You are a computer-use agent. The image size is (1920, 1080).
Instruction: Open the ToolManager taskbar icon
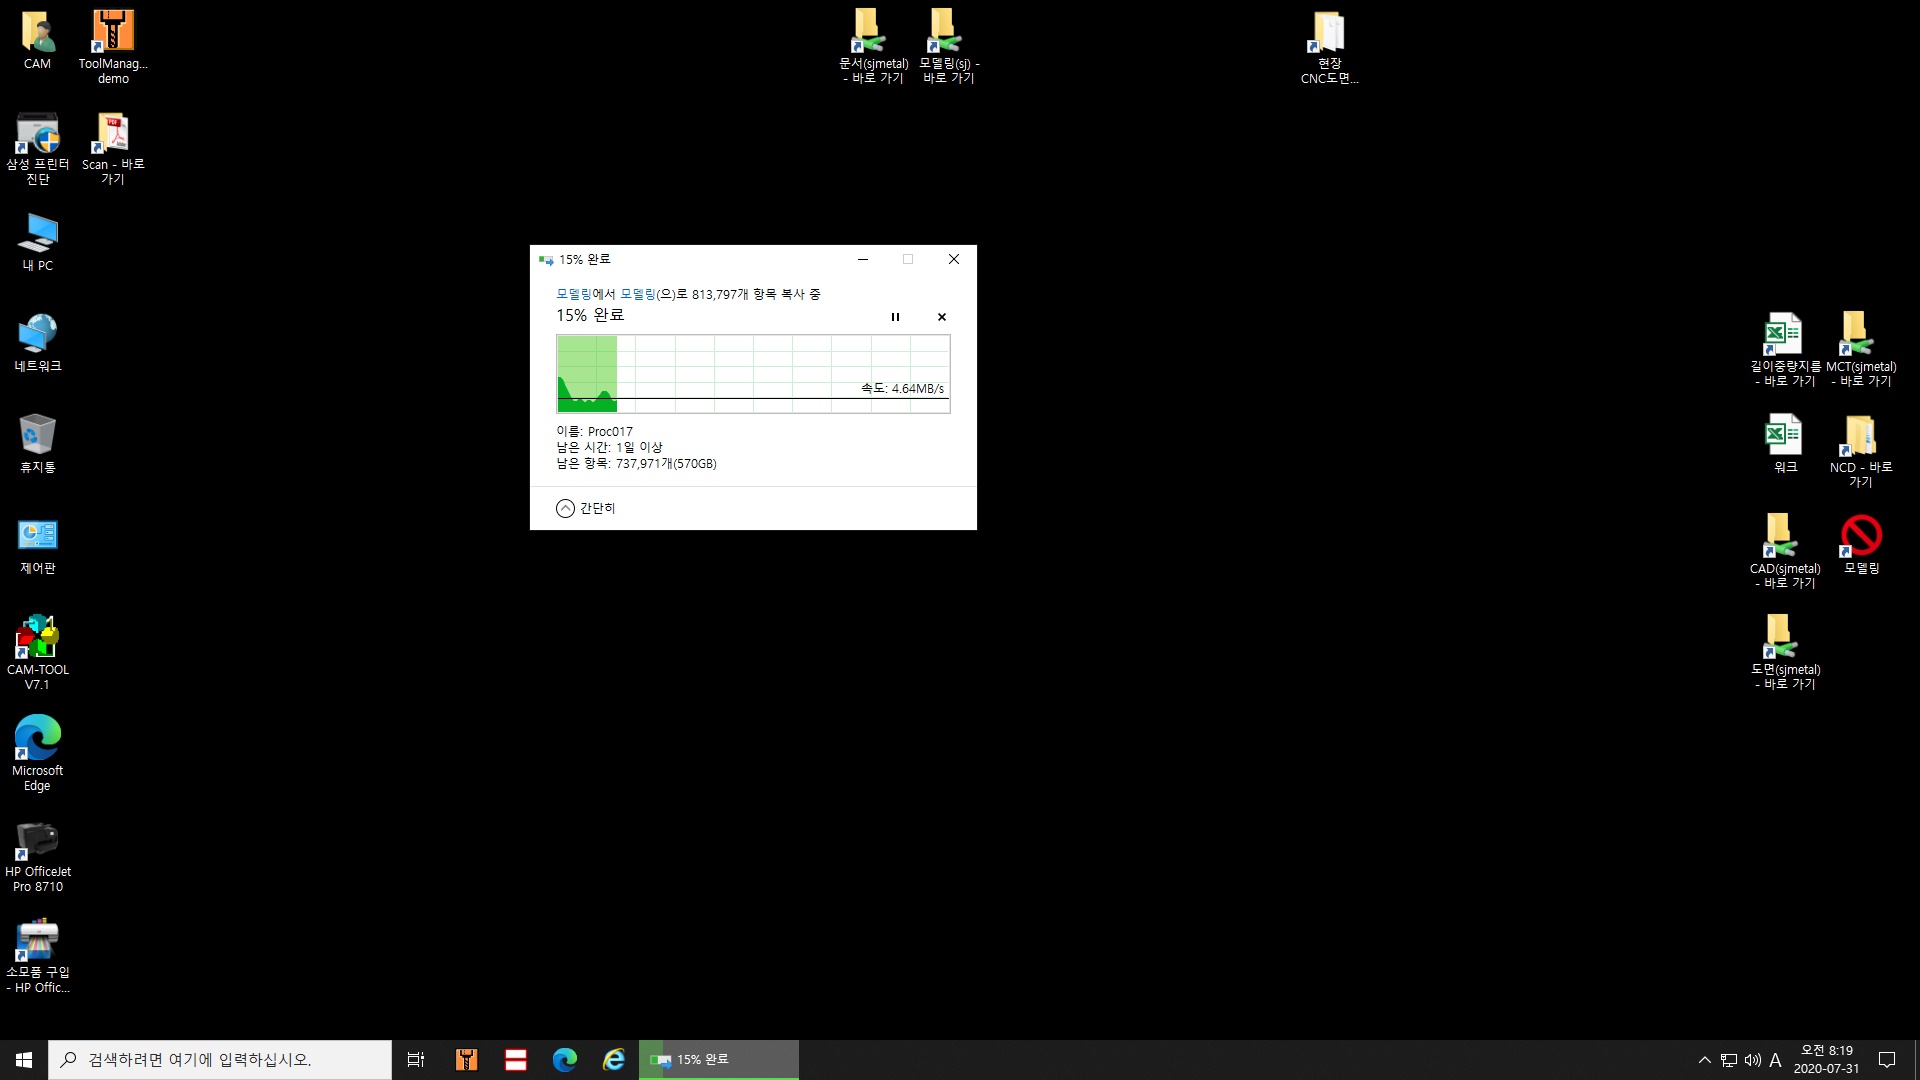pos(466,1060)
